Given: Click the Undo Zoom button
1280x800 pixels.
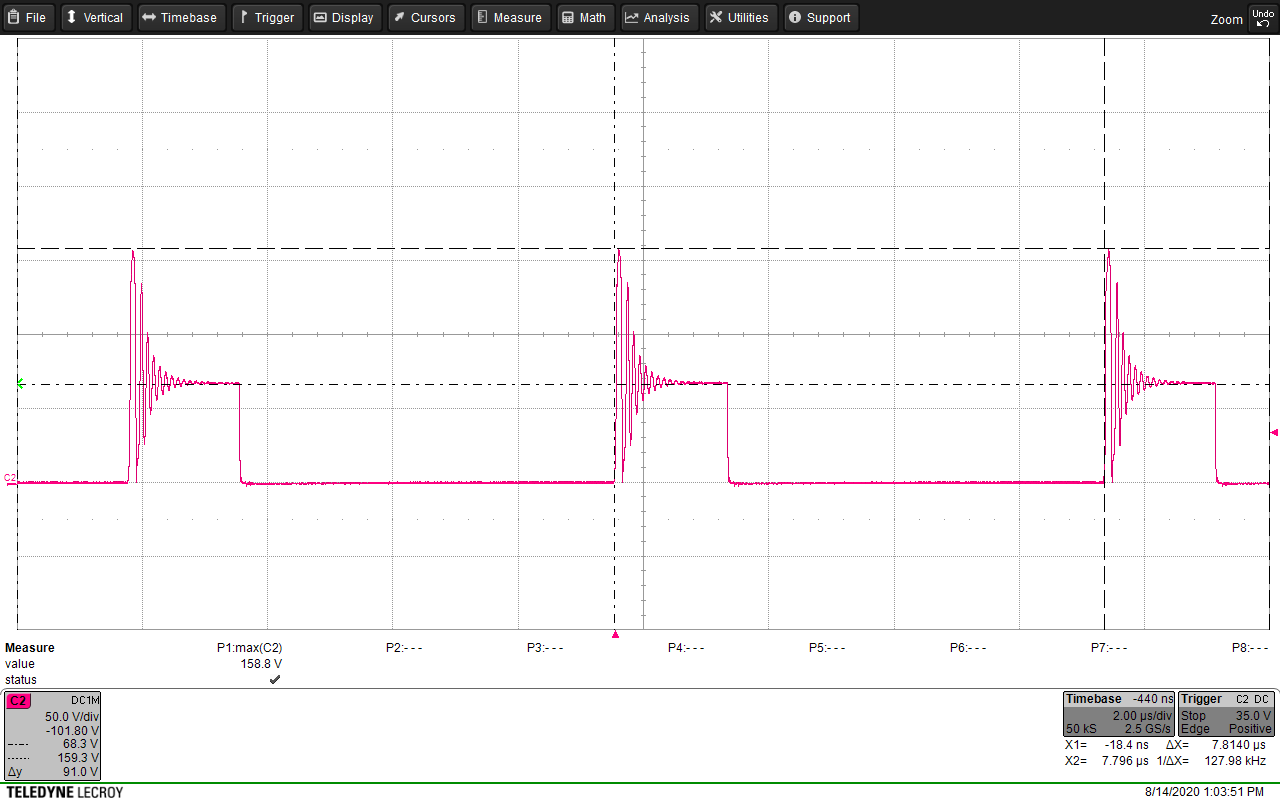Looking at the screenshot, I should pos(1262,17).
